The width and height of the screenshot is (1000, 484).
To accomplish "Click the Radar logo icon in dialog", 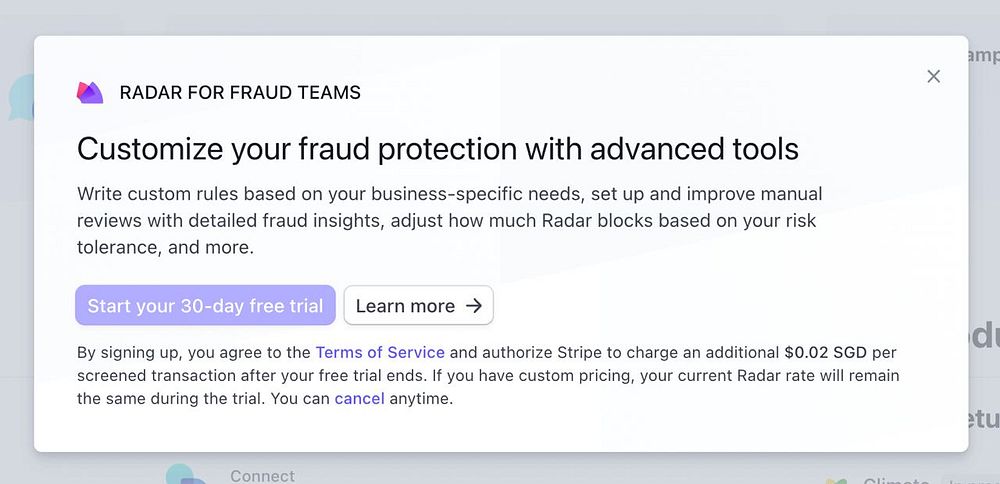I will click(90, 93).
